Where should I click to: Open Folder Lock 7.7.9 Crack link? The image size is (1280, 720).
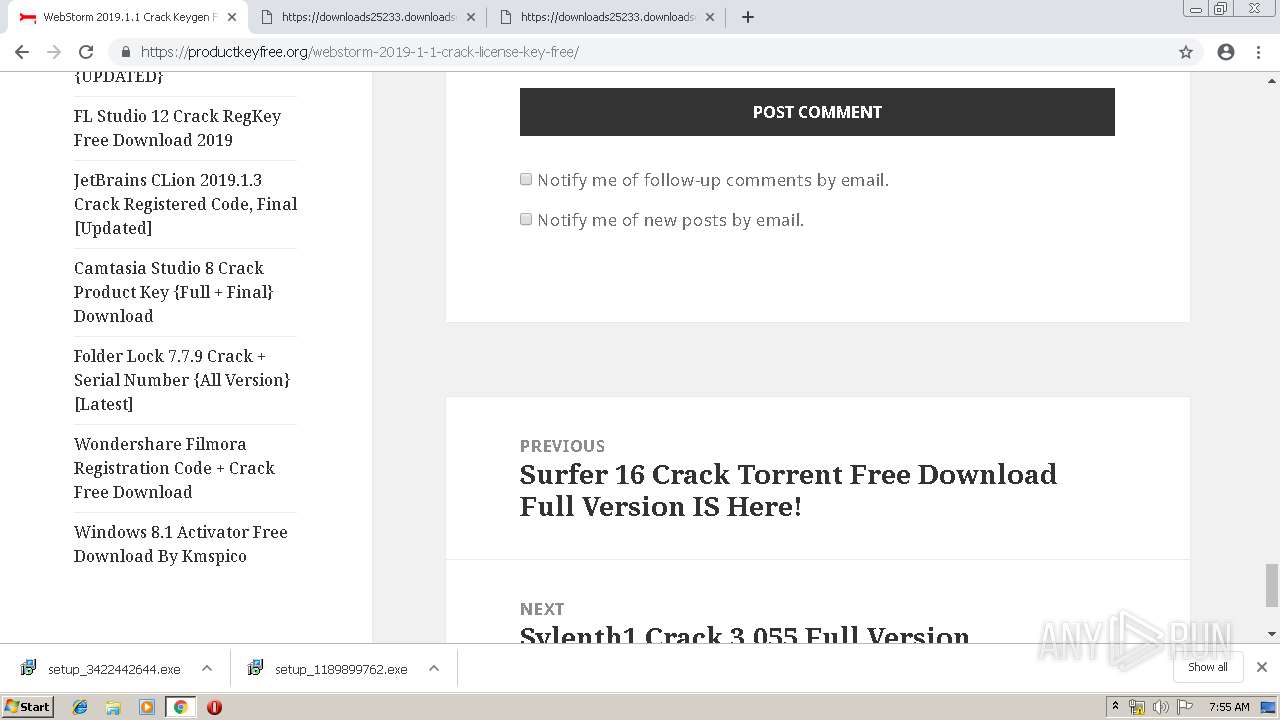(x=182, y=380)
